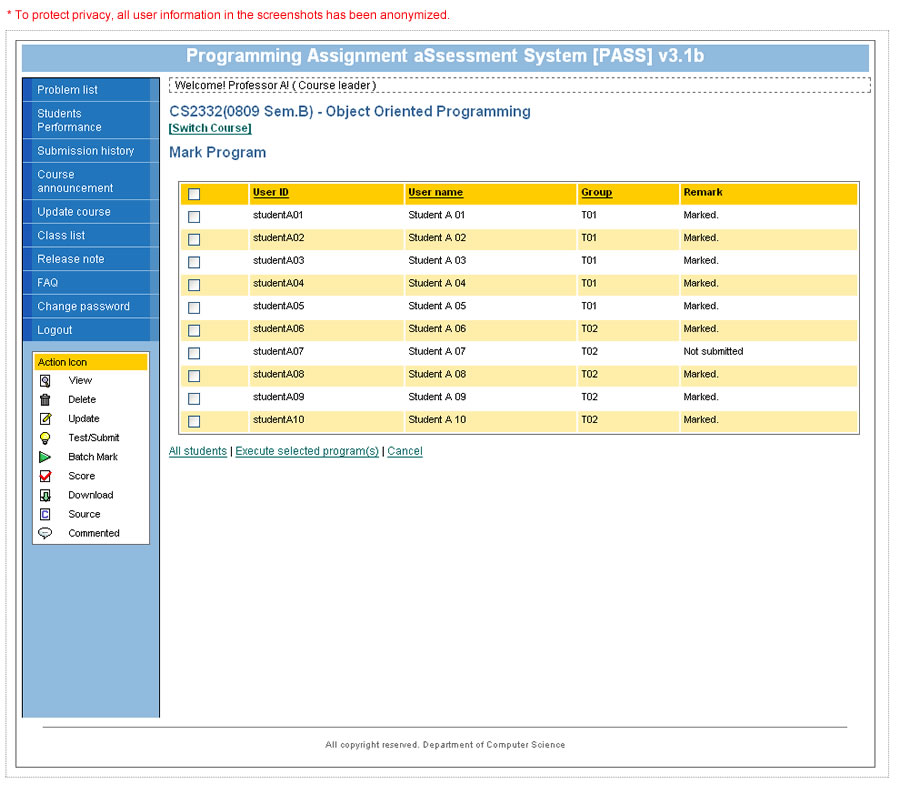900x785 pixels.
Task: Check the box next to studentA10
Action: click(194, 421)
